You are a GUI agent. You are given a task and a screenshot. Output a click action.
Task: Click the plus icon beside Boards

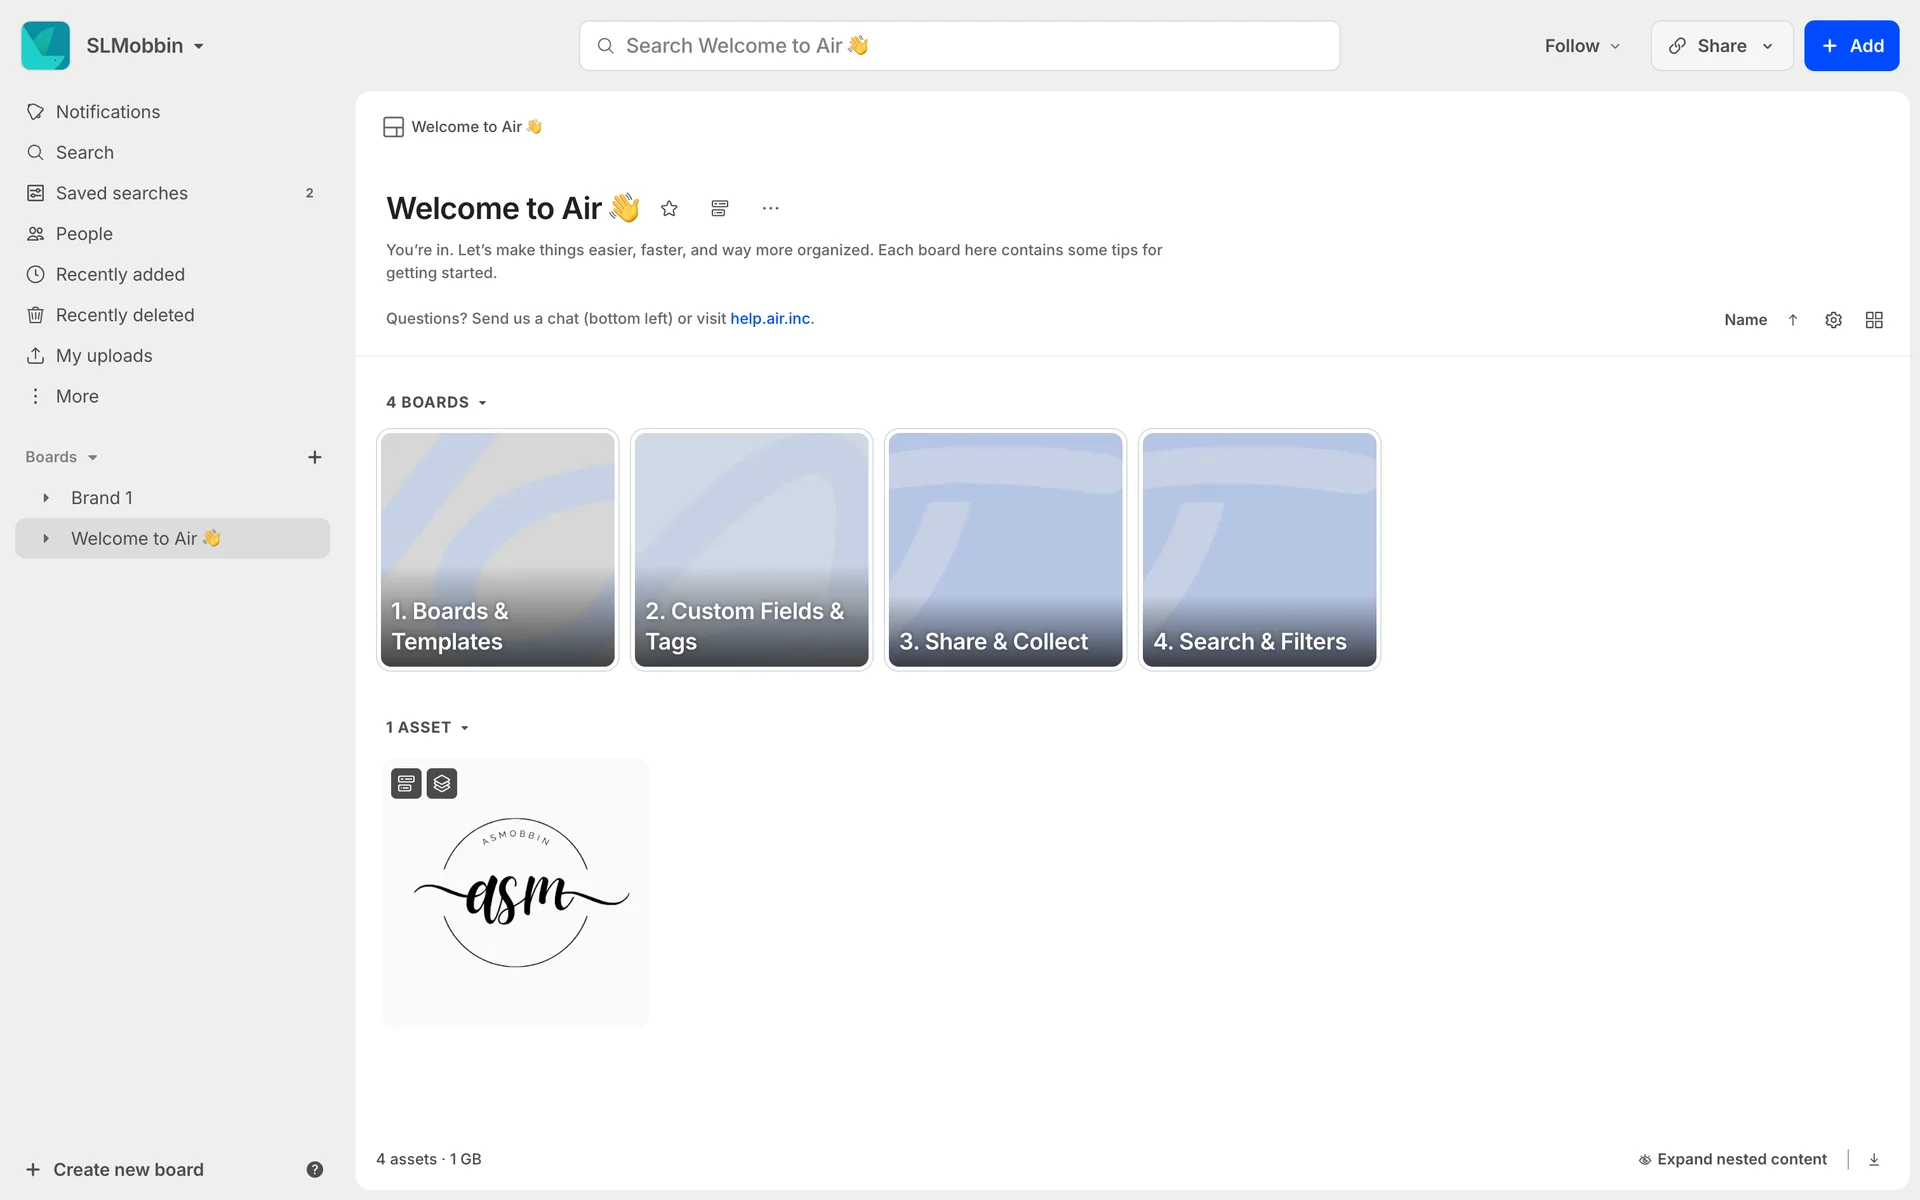tap(314, 457)
